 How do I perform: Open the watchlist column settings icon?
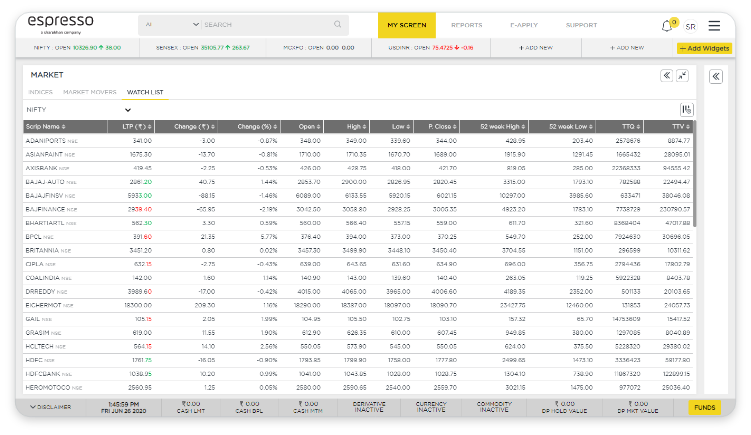pos(687,110)
